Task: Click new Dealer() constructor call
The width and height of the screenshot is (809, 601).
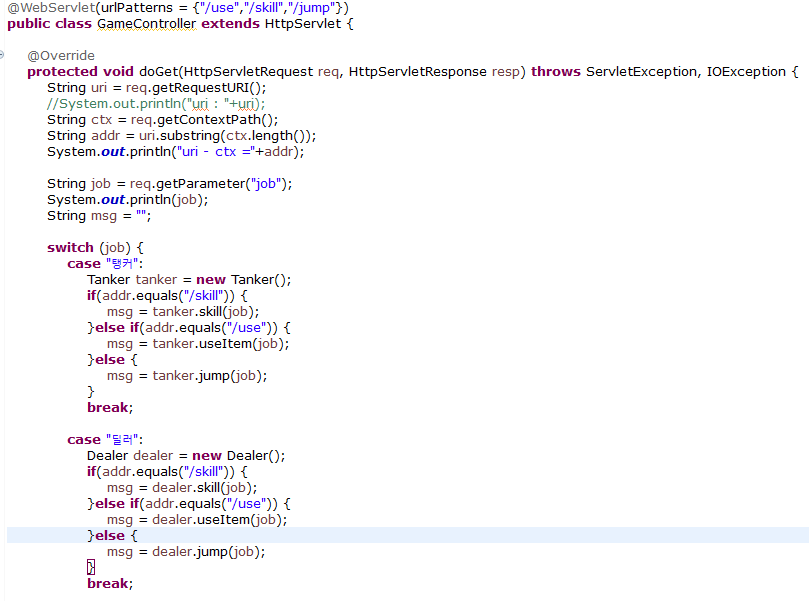Action: point(236,456)
